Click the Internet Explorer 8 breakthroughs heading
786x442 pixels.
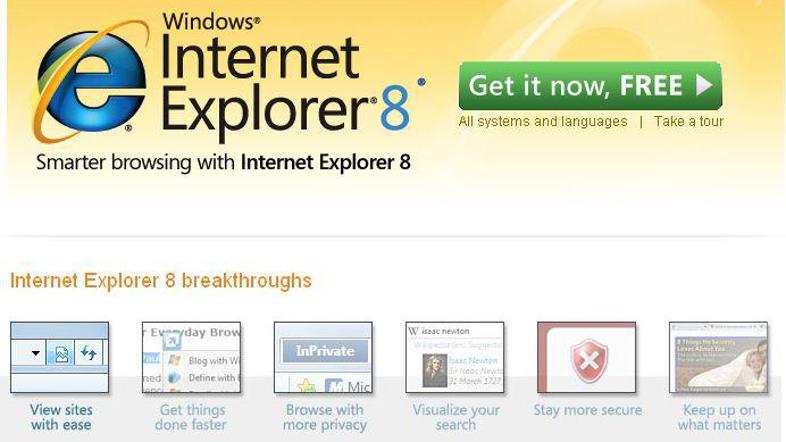[x=161, y=281]
